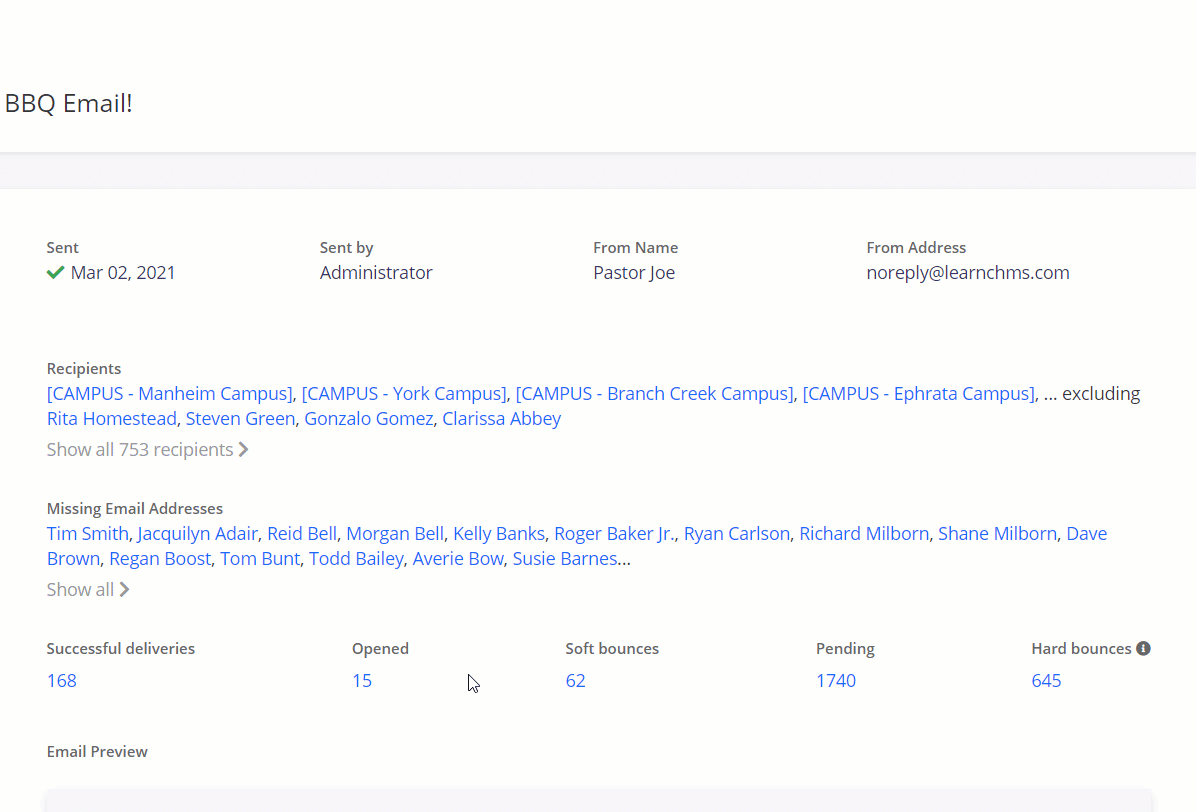
Task: View the 645 hard bounces
Action: (x=1046, y=681)
